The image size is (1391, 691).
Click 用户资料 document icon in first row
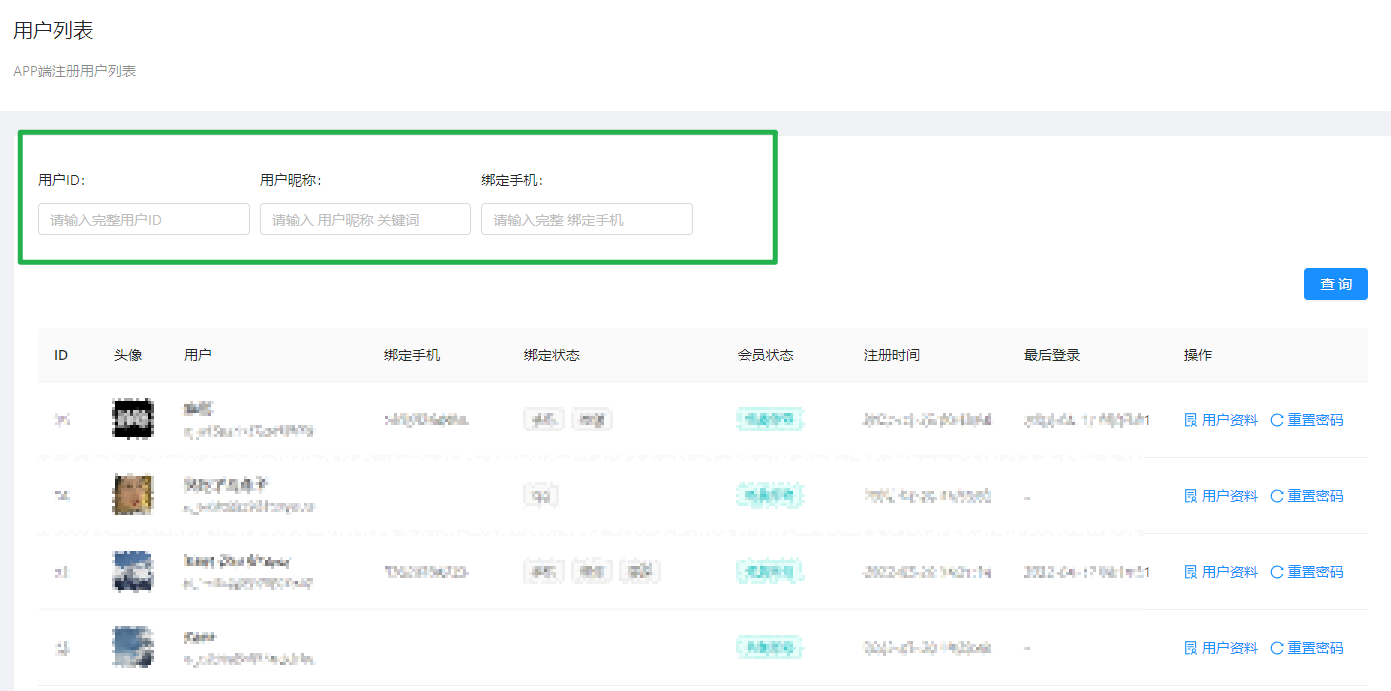click(x=1190, y=420)
